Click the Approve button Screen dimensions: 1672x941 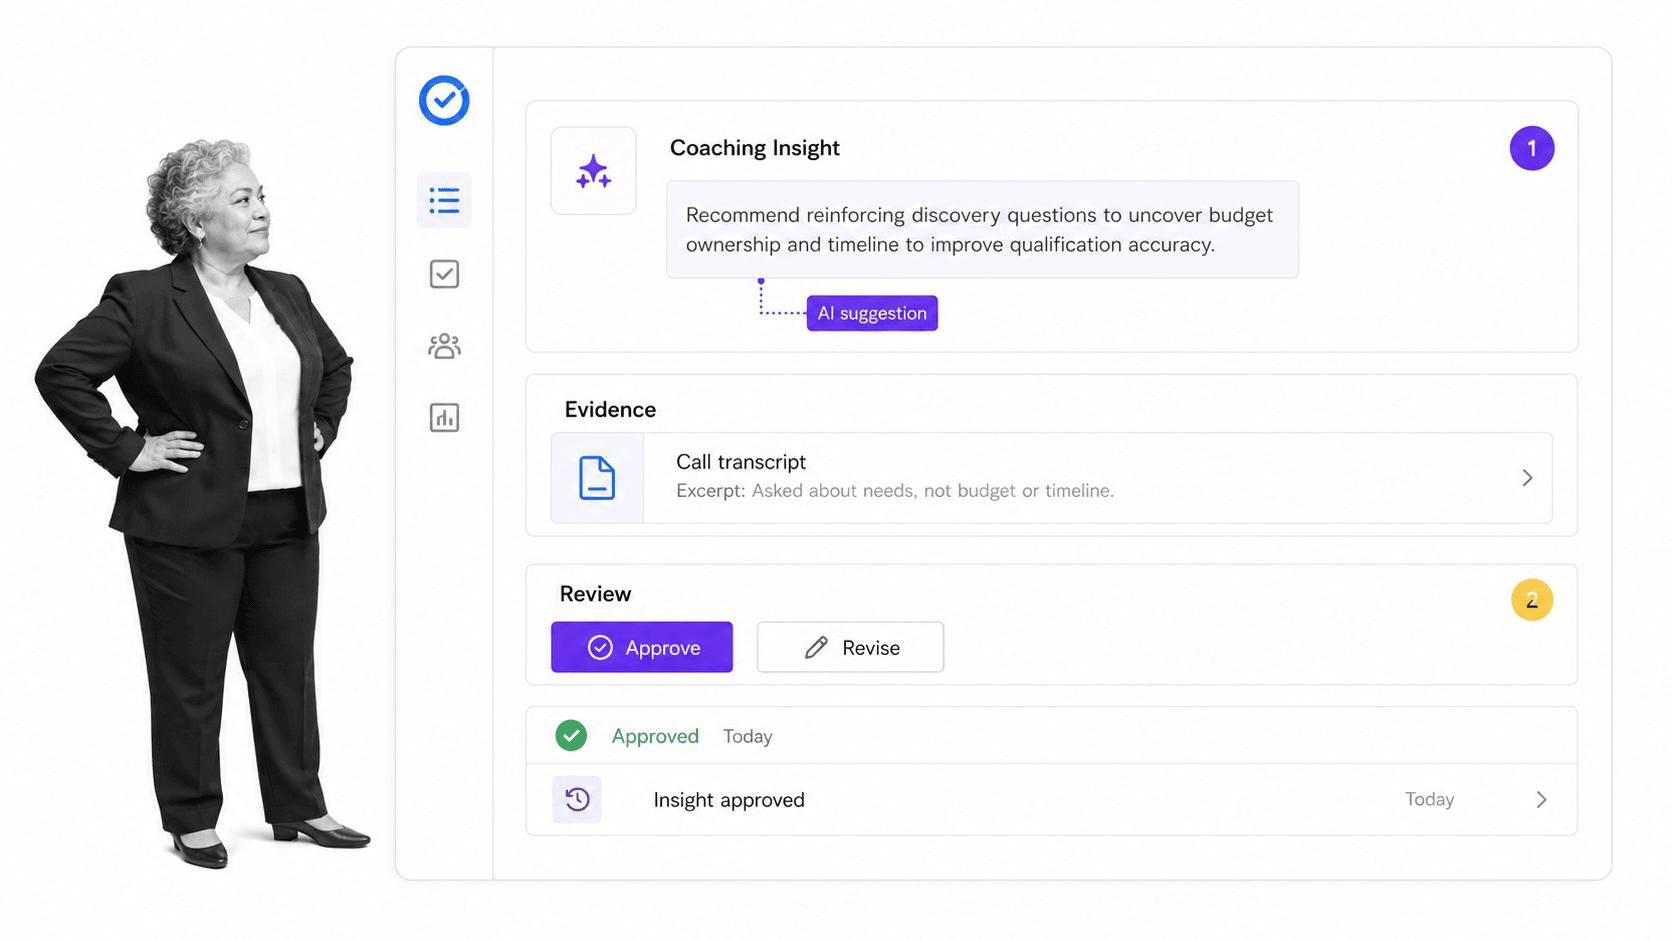pyautogui.click(x=642, y=647)
